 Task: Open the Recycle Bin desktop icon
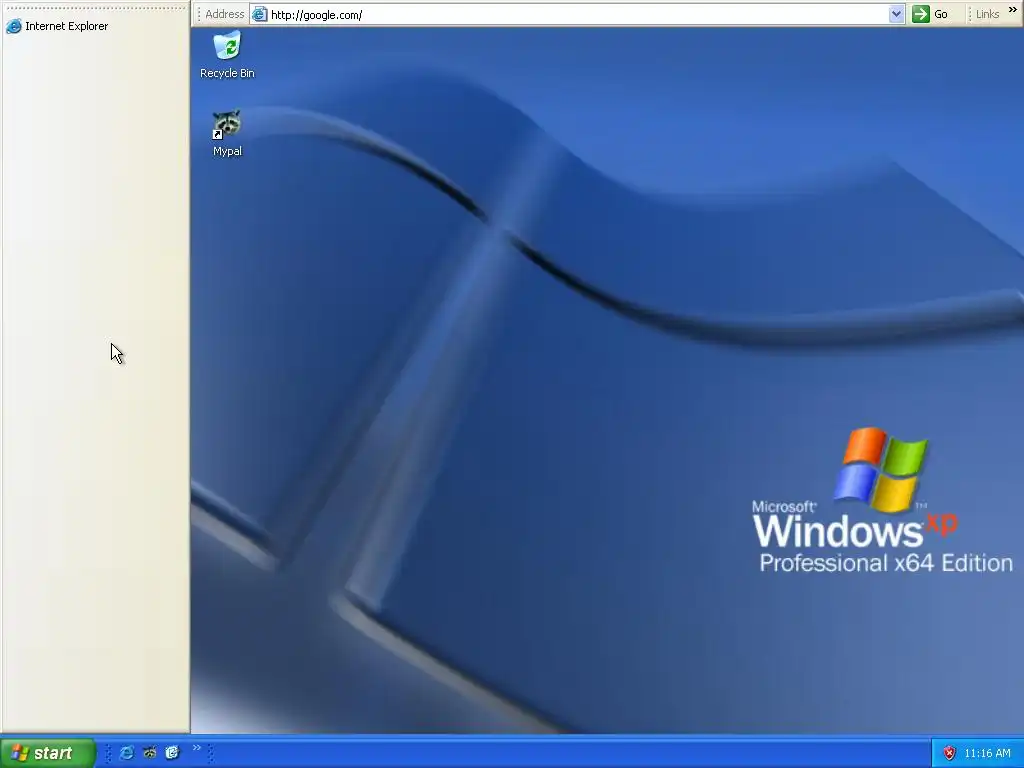pyautogui.click(x=227, y=54)
